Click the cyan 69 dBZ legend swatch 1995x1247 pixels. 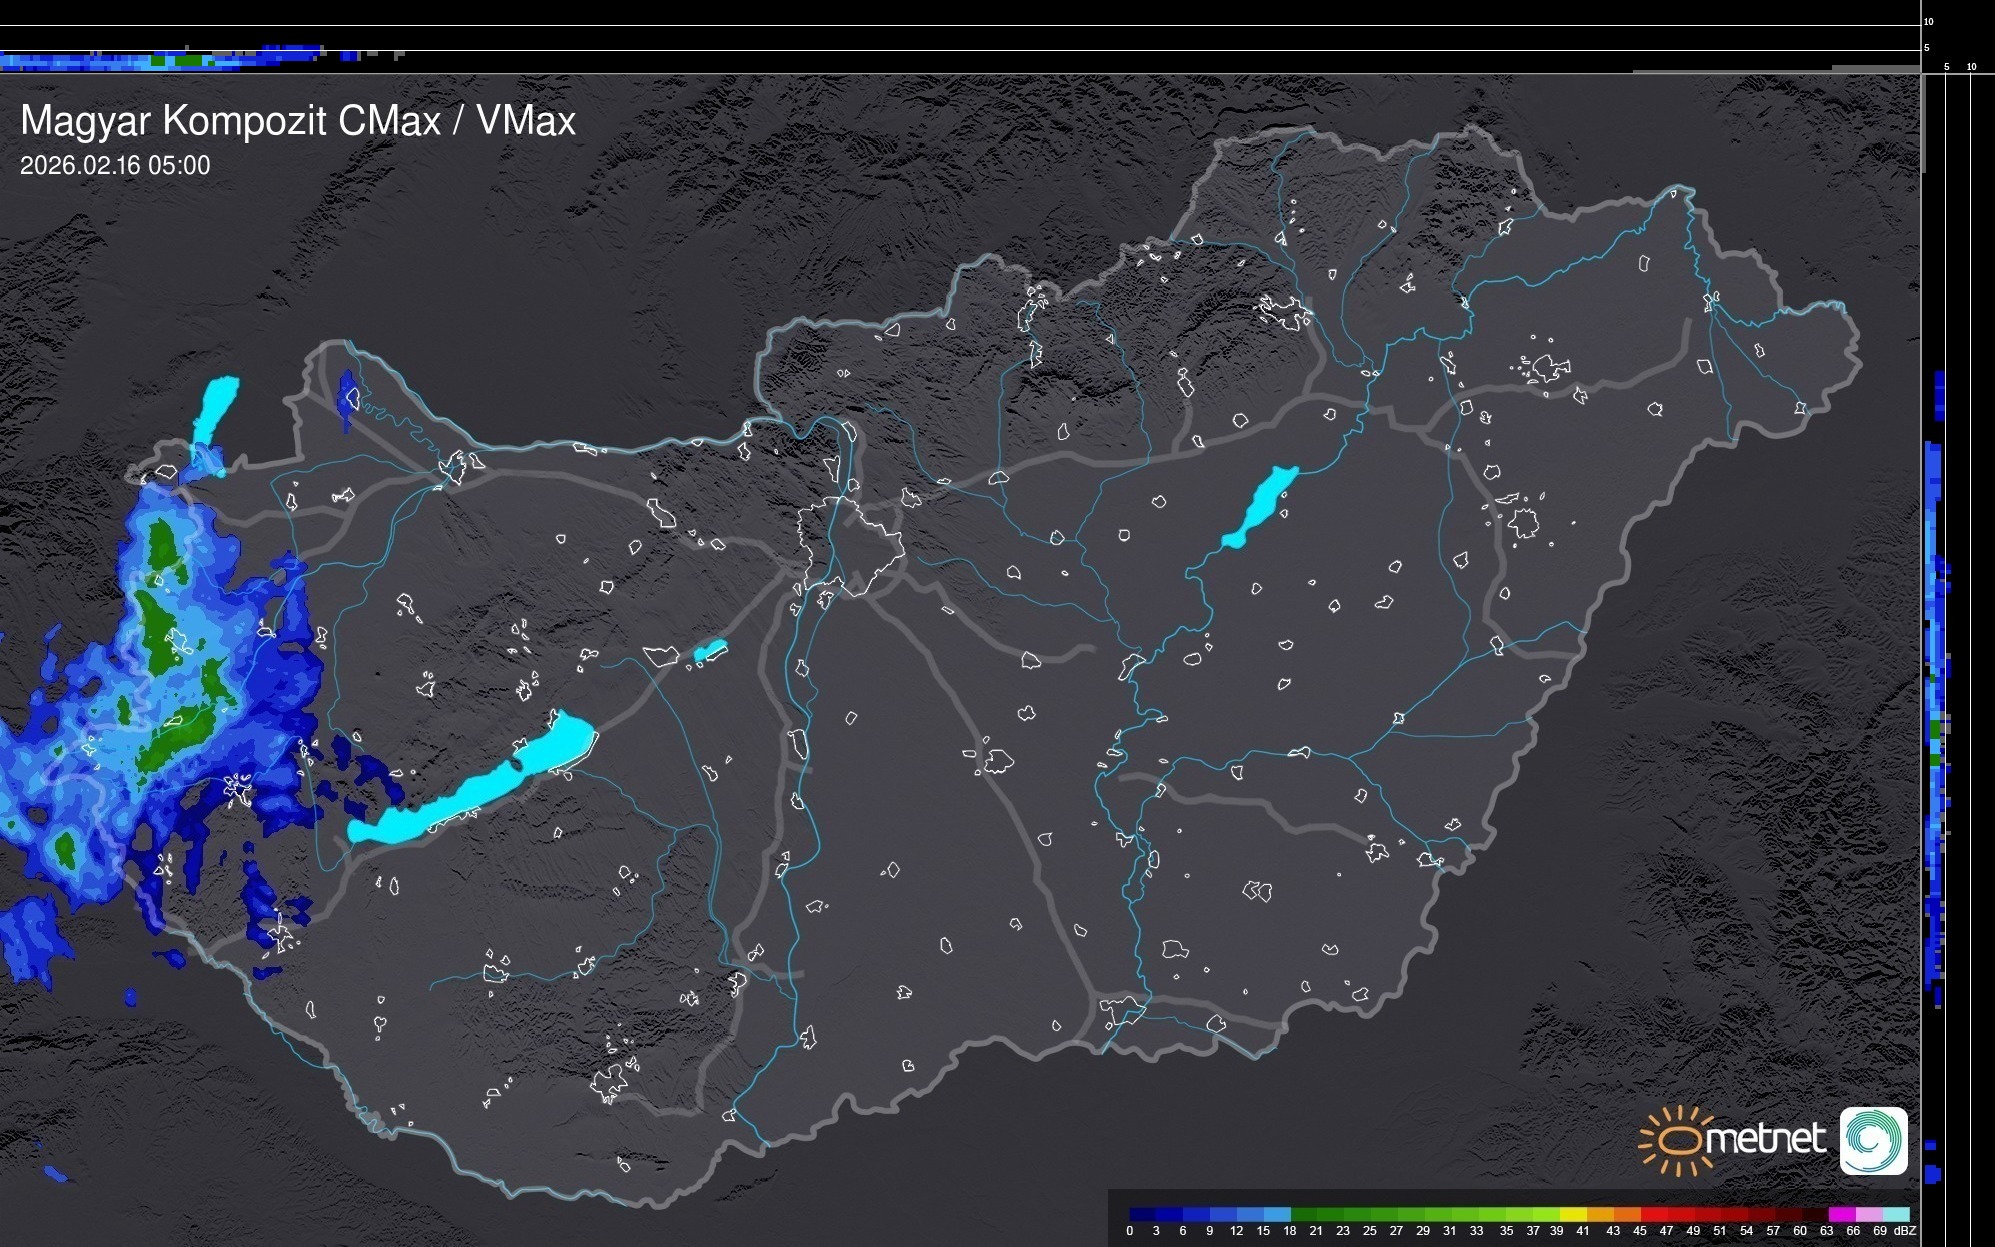[1896, 1214]
